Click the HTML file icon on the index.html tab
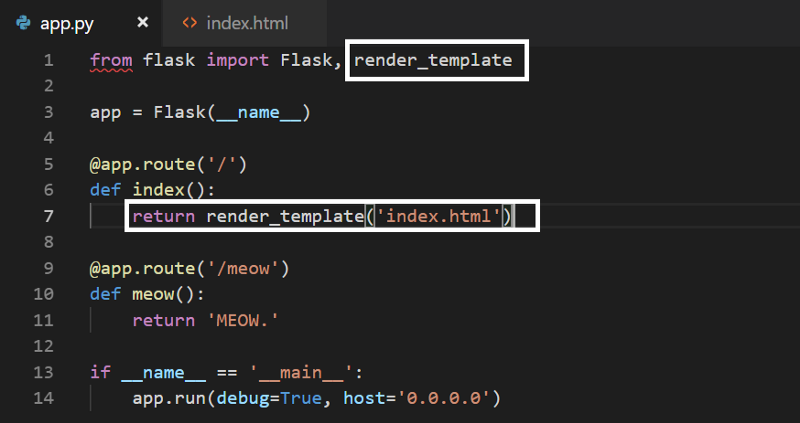Image resolution: width=800 pixels, height=423 pixels. click(x=189, y=22)
